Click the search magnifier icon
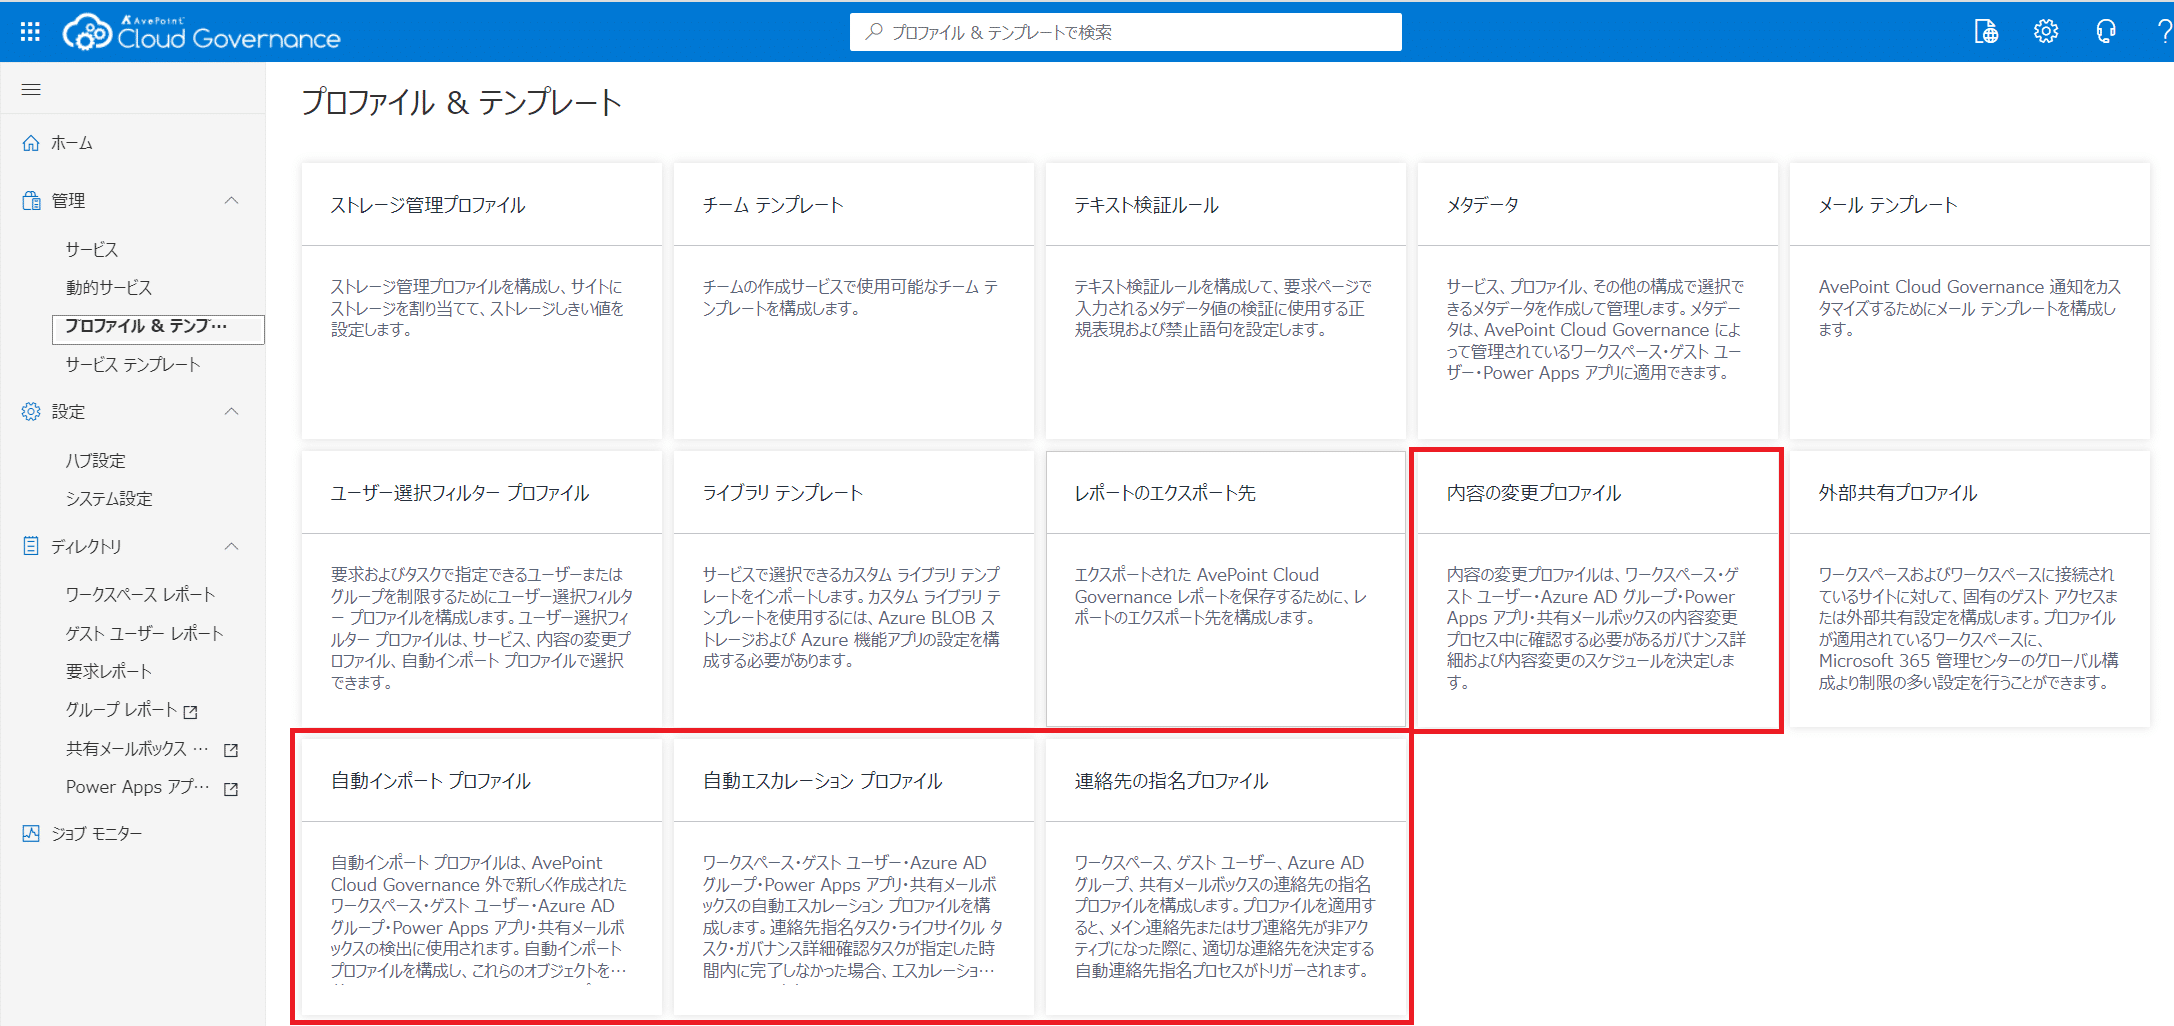Image resolution: width=2174 pixels, height=1026 pixels. pyautogui.click(x=874, y=32)
